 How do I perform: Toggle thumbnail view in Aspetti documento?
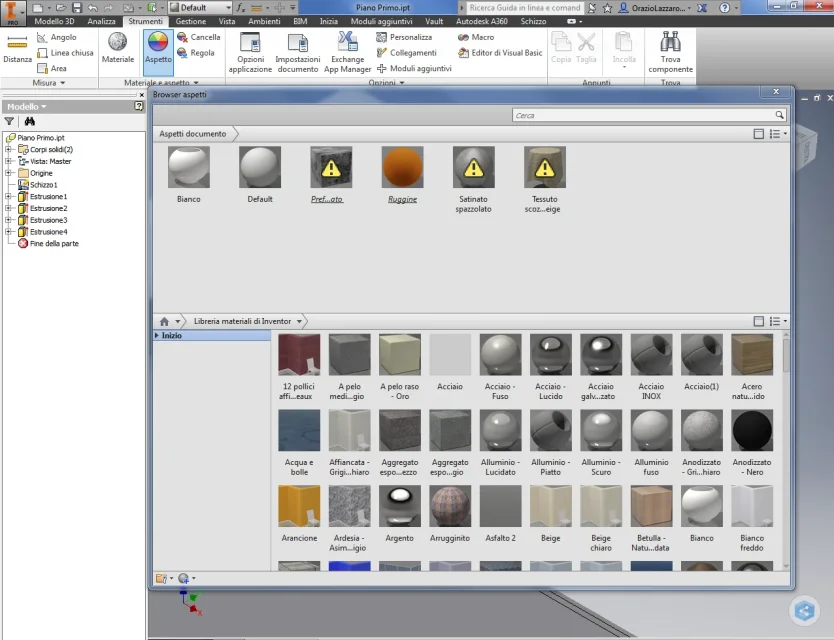pyautogui.click(x=758, y=134)
